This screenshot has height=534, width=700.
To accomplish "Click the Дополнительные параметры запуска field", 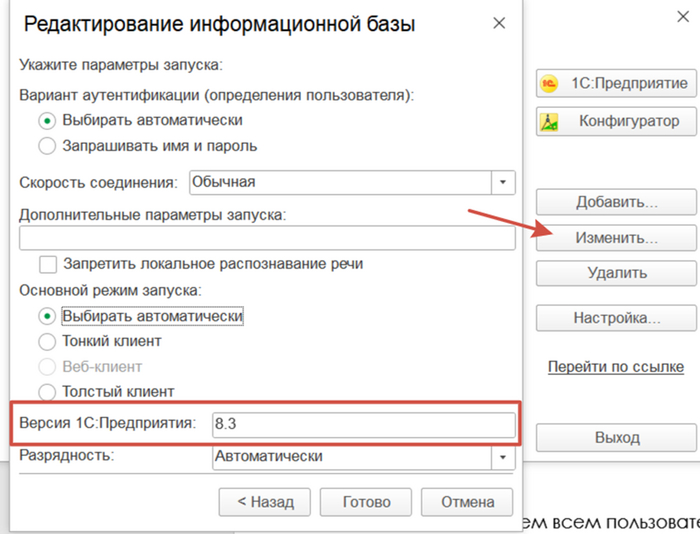I will pyautogui.click(x=267, y=238).
